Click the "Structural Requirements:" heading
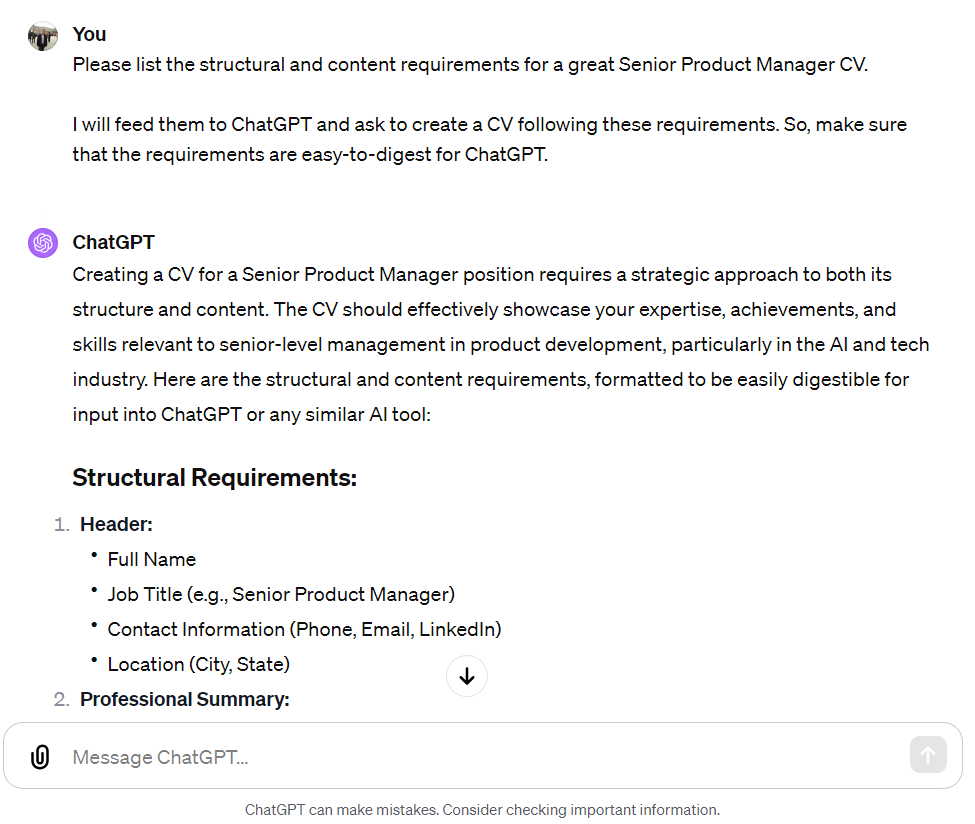 click(214, 478)
